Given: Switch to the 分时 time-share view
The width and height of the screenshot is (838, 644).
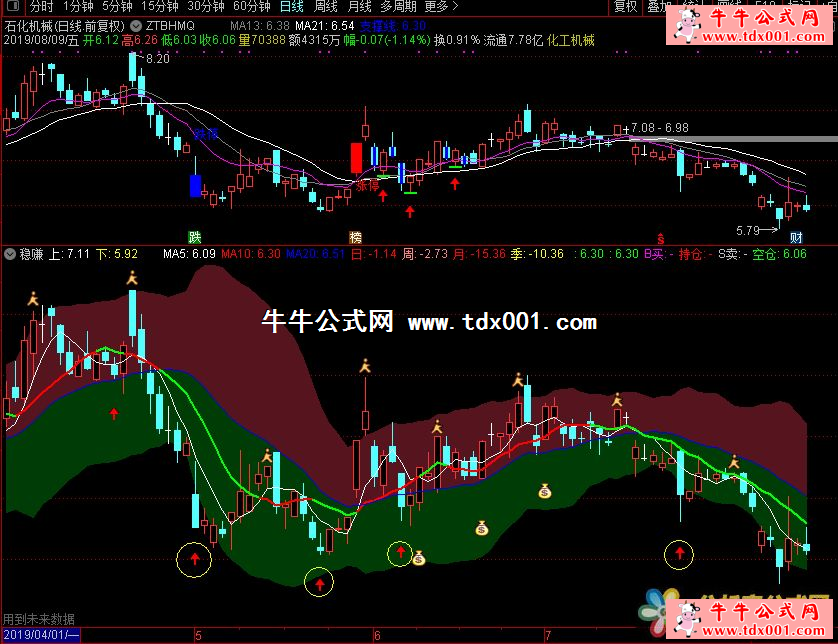Looking at the screenshot, I should click(x=42, y=6).
